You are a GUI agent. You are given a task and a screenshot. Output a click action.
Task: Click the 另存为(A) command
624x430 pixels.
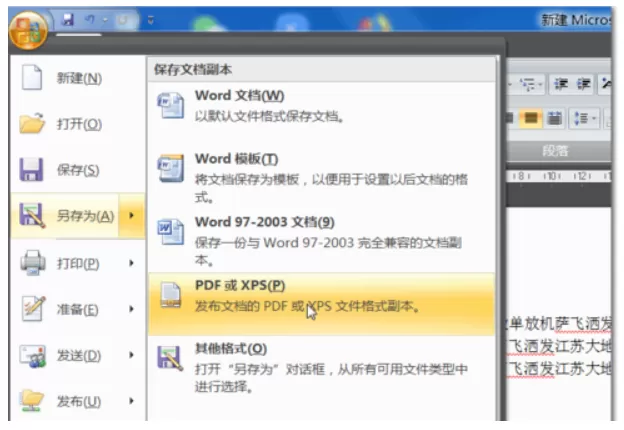(65, 216)
